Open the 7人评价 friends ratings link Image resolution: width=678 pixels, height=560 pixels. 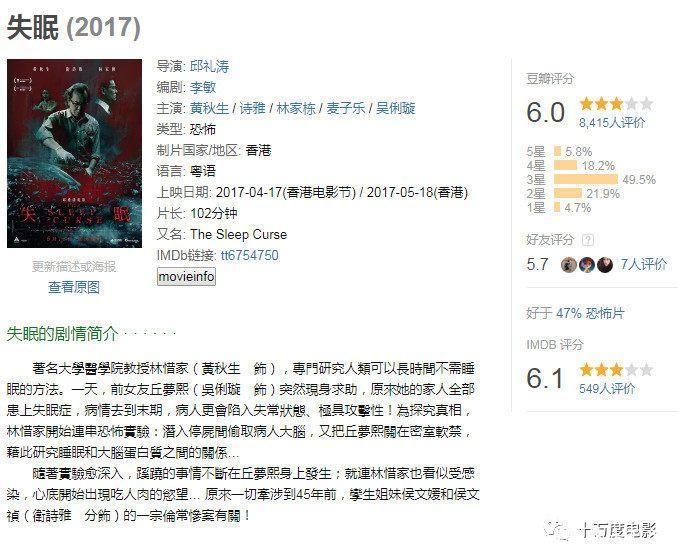(643, 264)
